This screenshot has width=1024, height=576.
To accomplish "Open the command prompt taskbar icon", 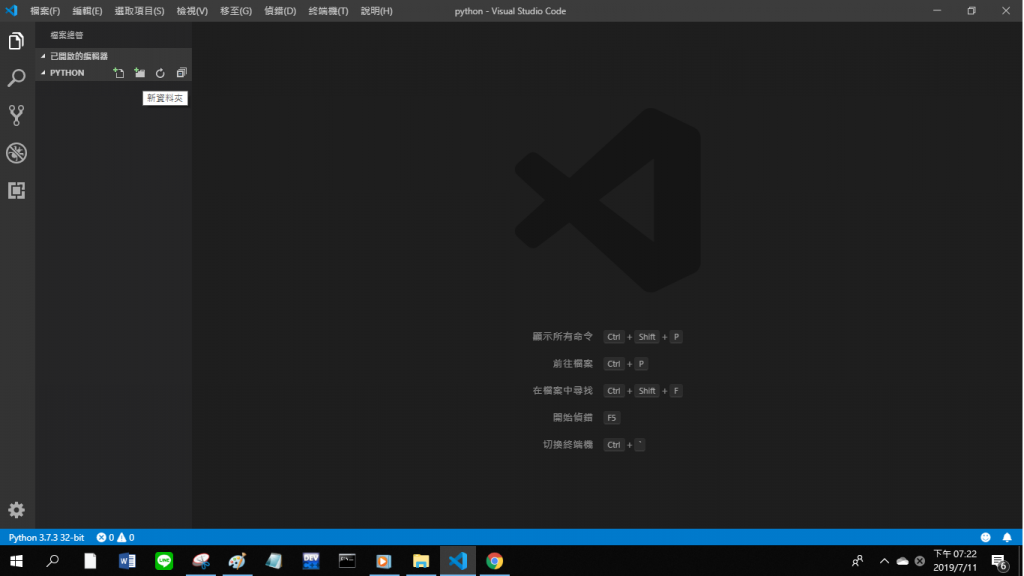I will [347, 561].
